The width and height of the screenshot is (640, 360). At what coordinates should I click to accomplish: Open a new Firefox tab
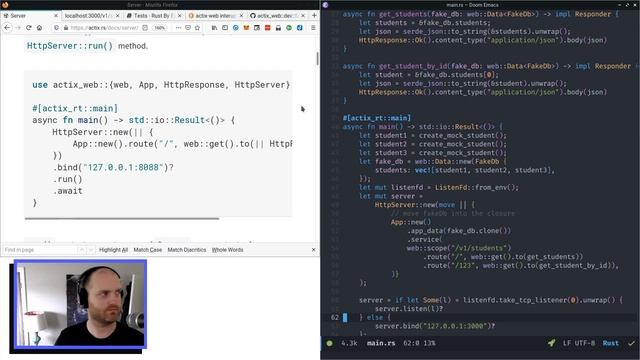coord(314,16)
